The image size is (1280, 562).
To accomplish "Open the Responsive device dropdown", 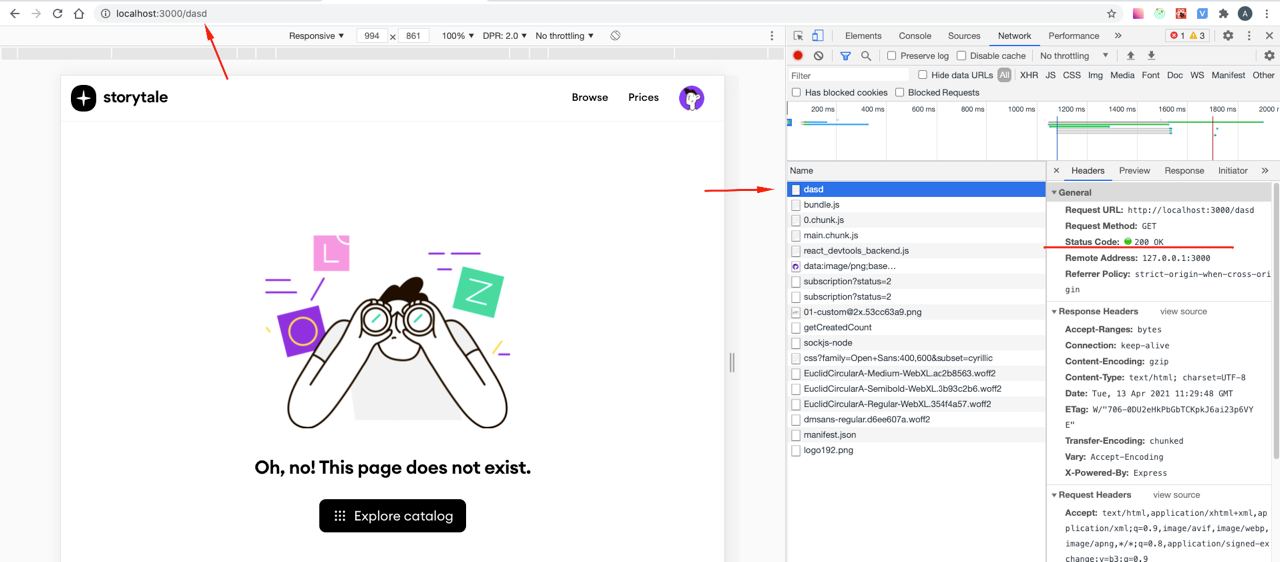I will coord(316,36).
